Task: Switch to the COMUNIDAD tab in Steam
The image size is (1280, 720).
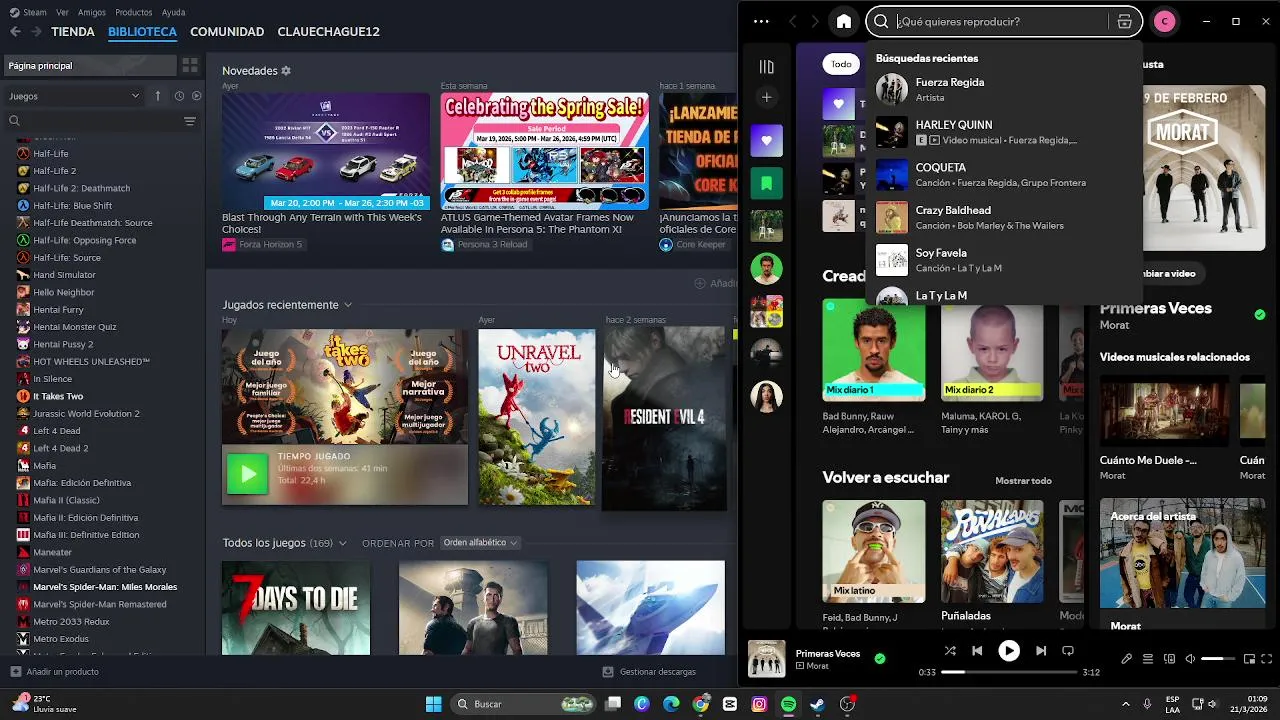Action: 227,32
